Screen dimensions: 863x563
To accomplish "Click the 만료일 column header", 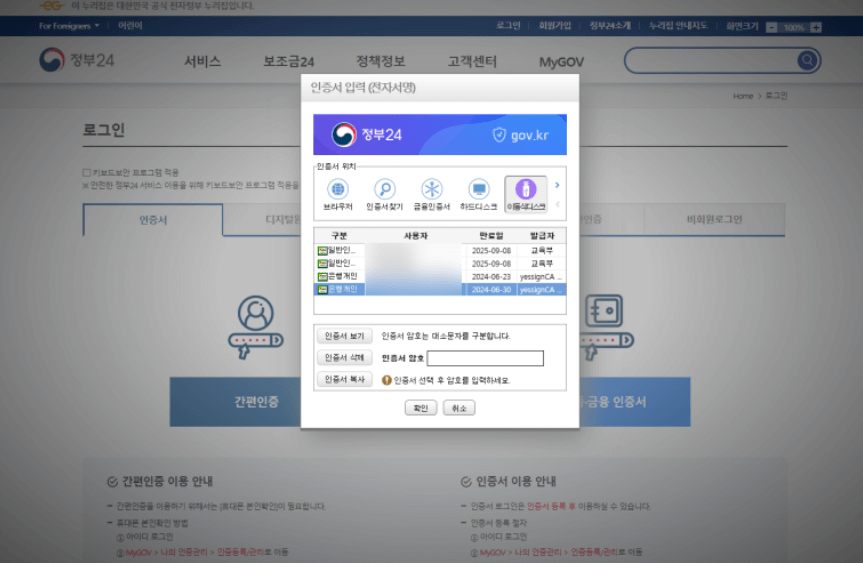I will (491, 236).
